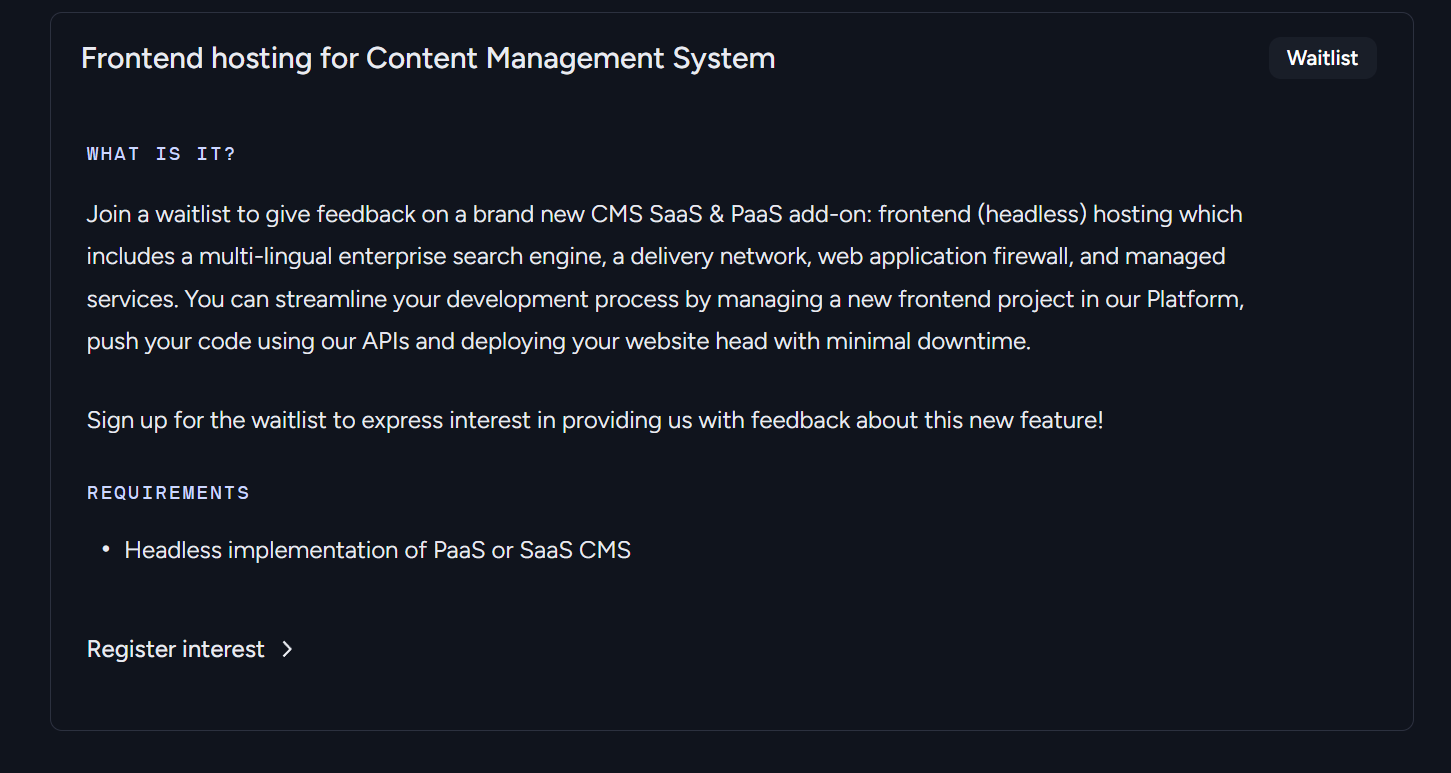Click the Waitlist badge
1451x773 pixels.
(x=1322, y=58)
